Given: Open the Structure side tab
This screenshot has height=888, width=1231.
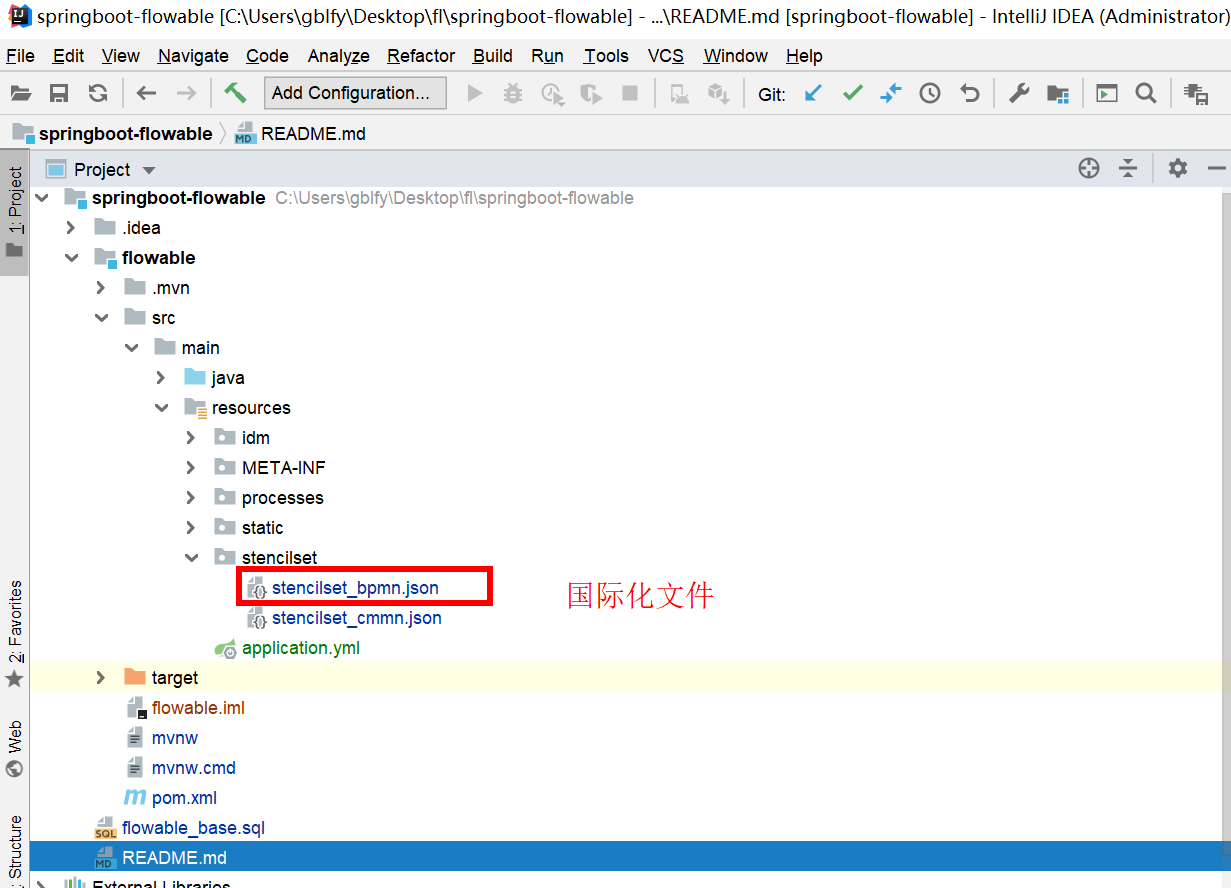Looking at the screenshot, I should [x=14, y=848].
